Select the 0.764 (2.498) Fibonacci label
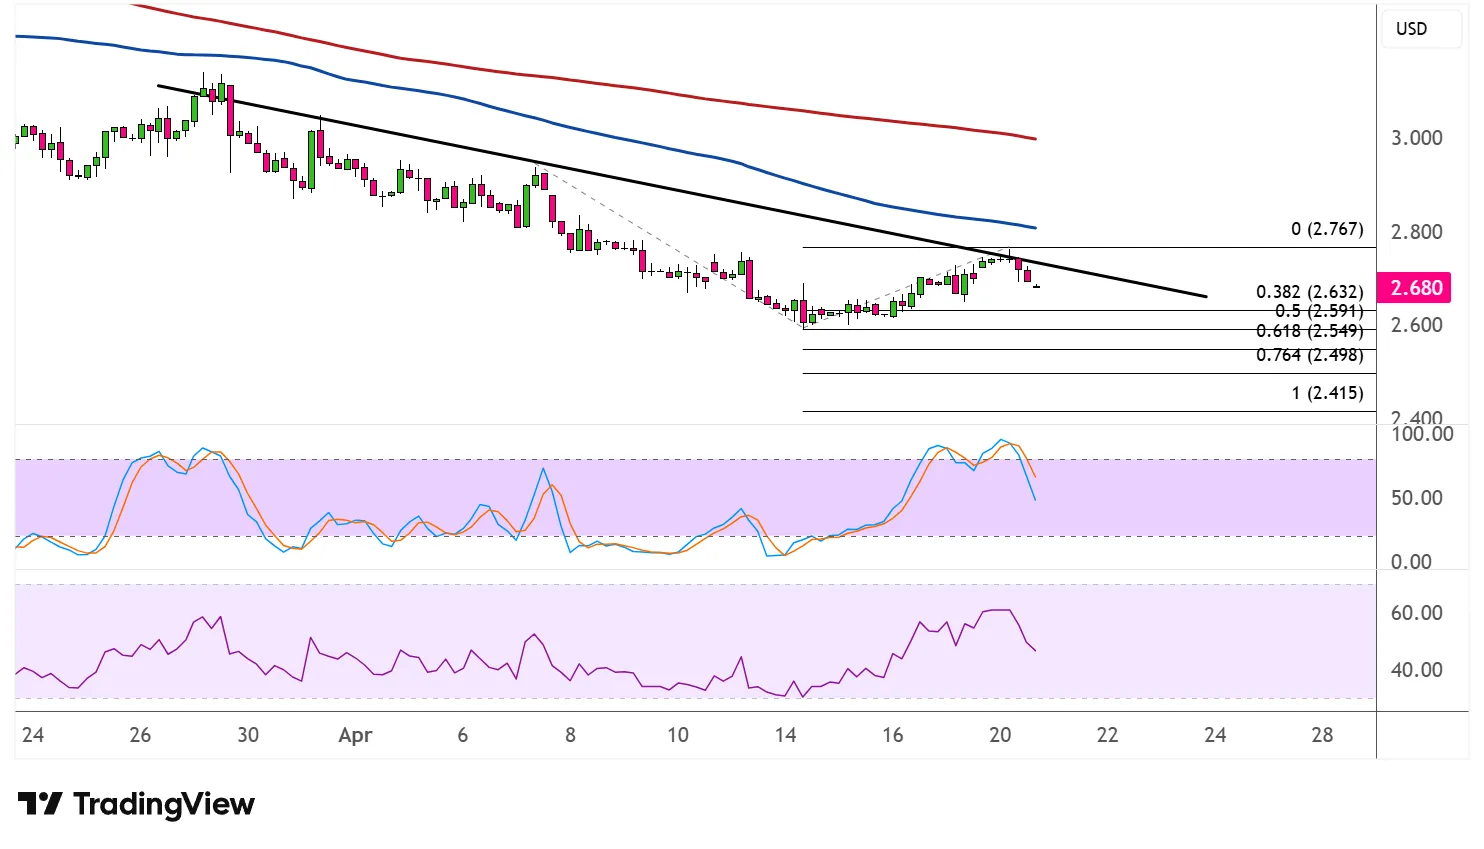This screenshot has width=1484, height=849. coord(1309,356)
